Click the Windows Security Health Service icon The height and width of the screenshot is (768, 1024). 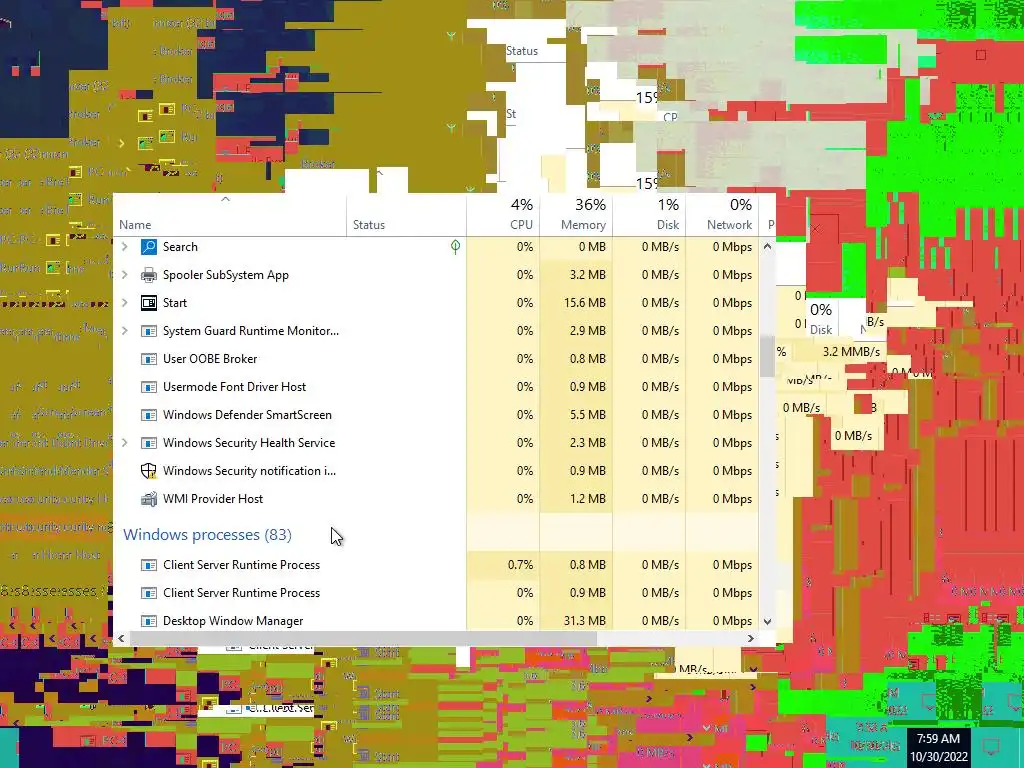149,443
